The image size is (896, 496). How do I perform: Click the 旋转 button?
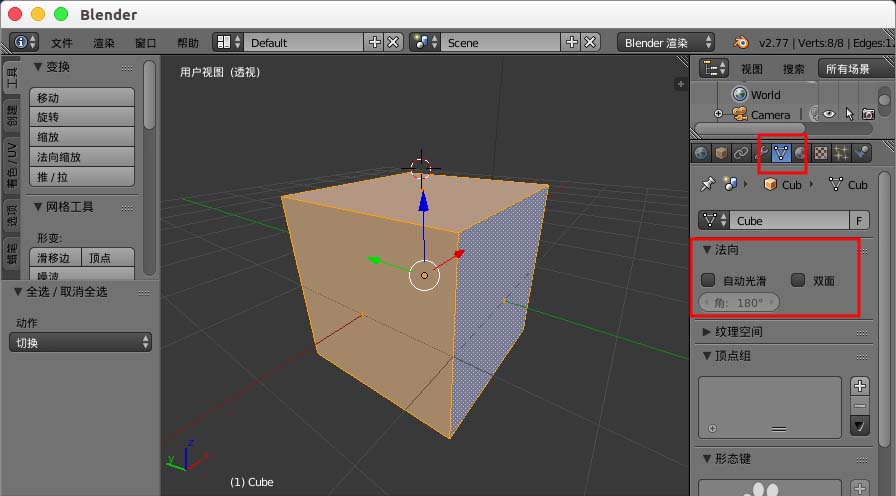tap(82, 117)
